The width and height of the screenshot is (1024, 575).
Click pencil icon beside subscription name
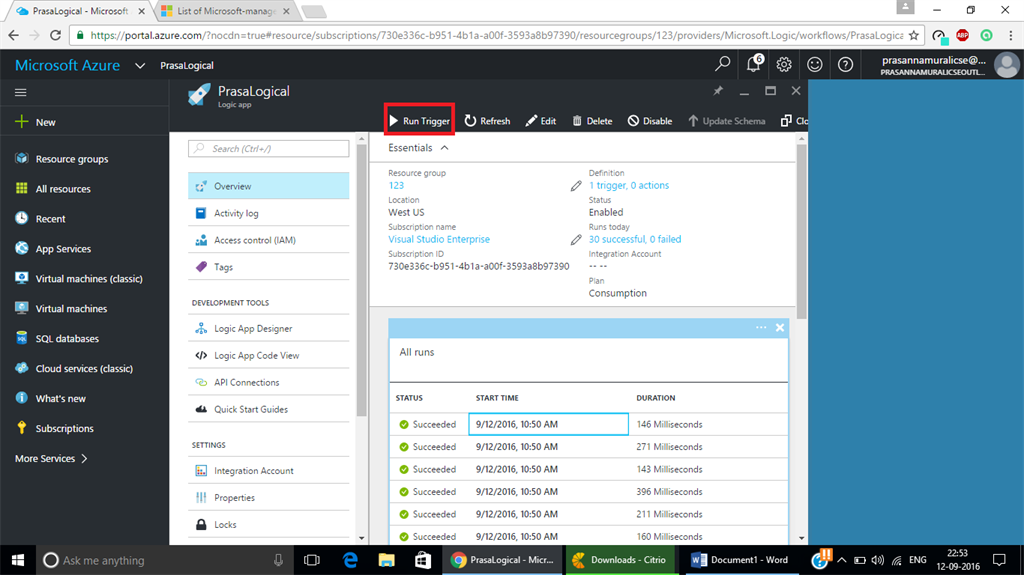575,240
